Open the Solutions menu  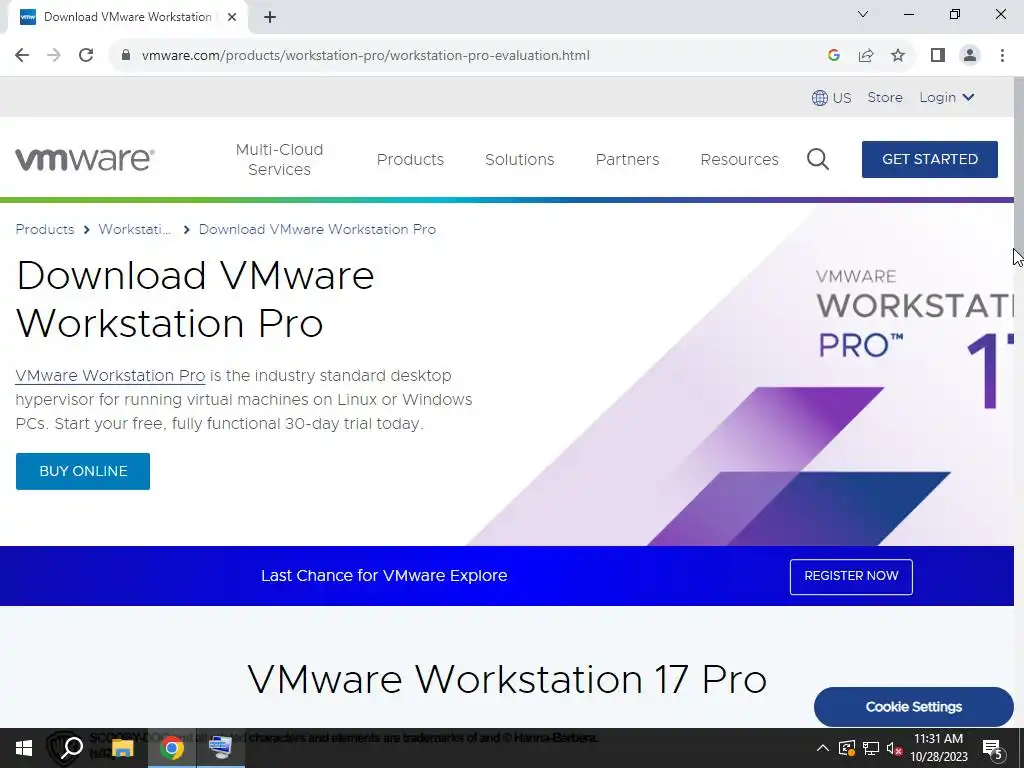520,159
